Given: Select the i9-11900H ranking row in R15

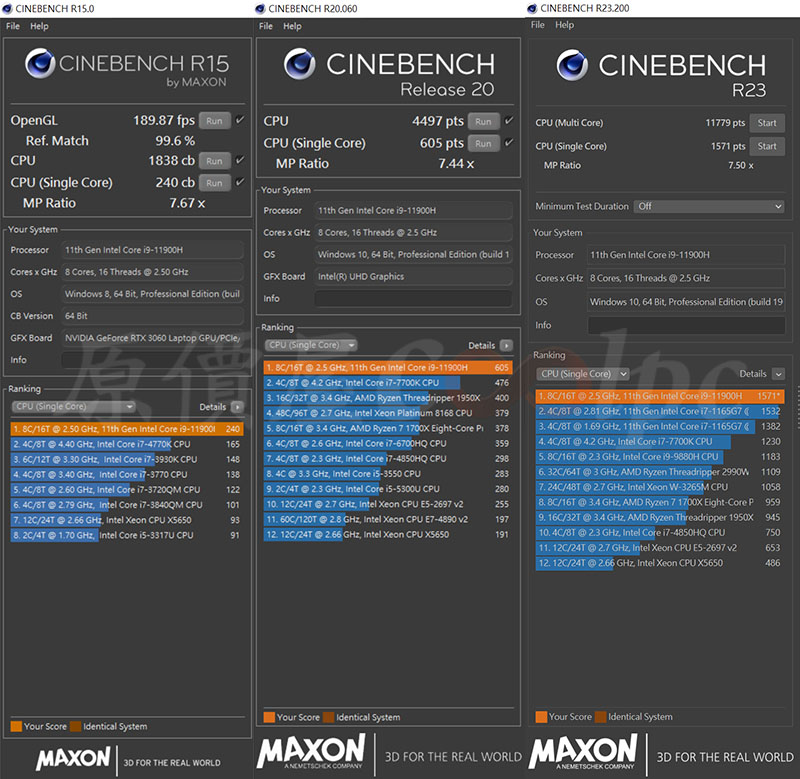Looking at the screenshot, I should click(x=127, y=429).
